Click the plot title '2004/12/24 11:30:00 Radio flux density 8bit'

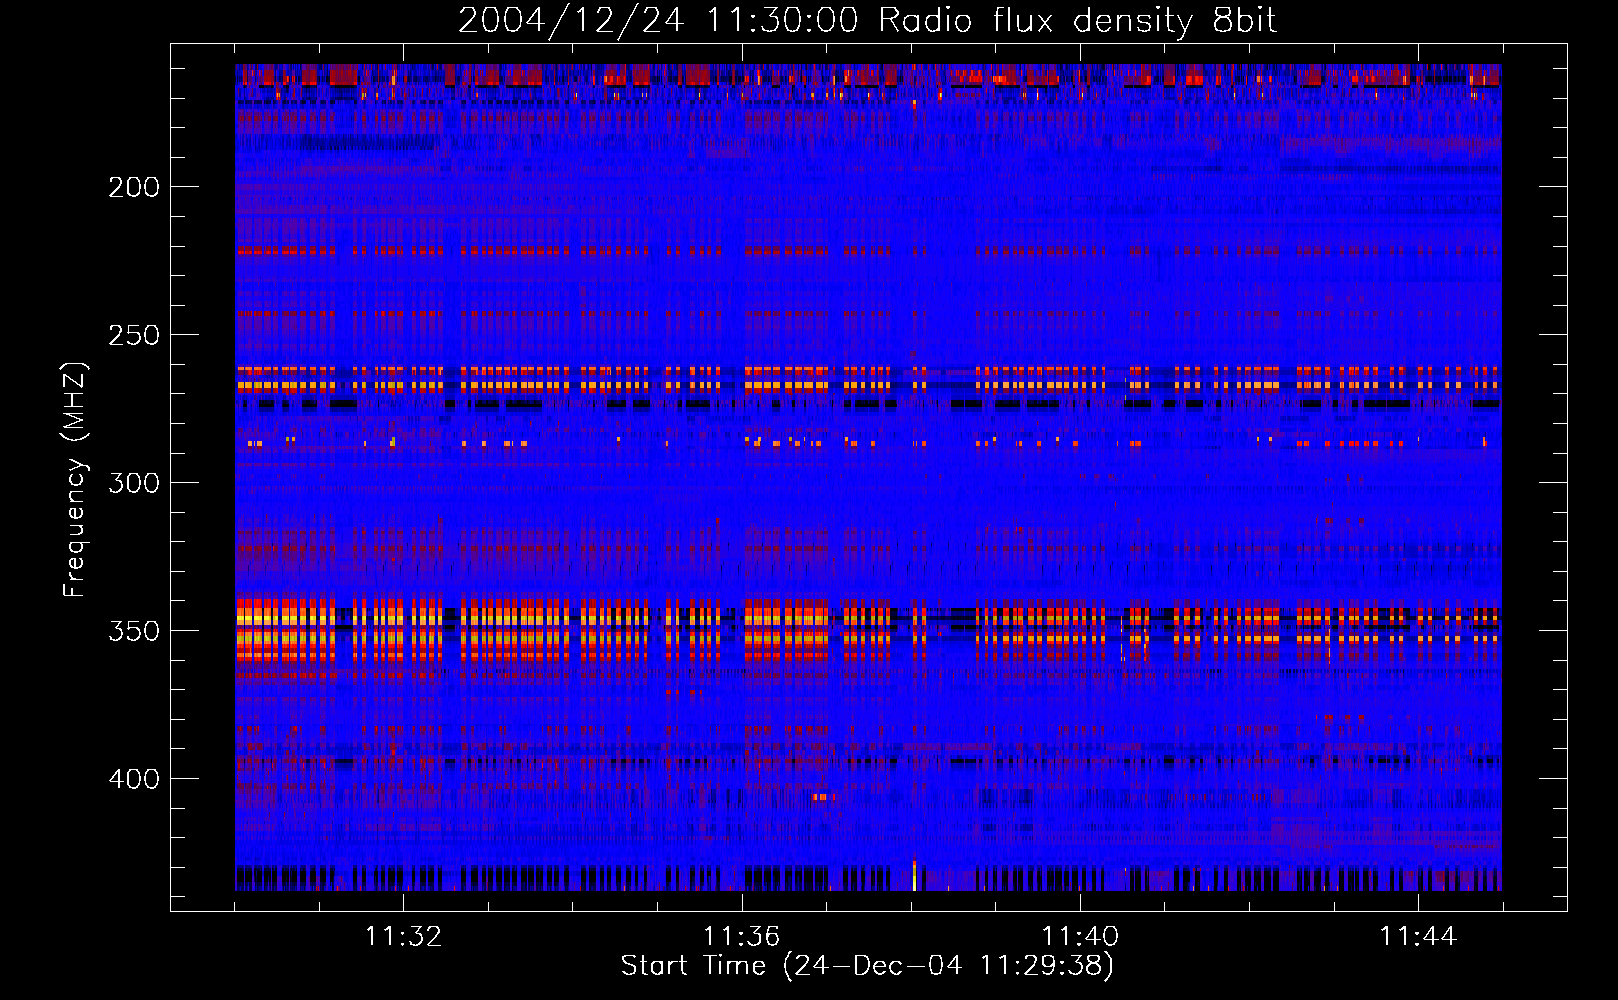[x=867, y=21]
